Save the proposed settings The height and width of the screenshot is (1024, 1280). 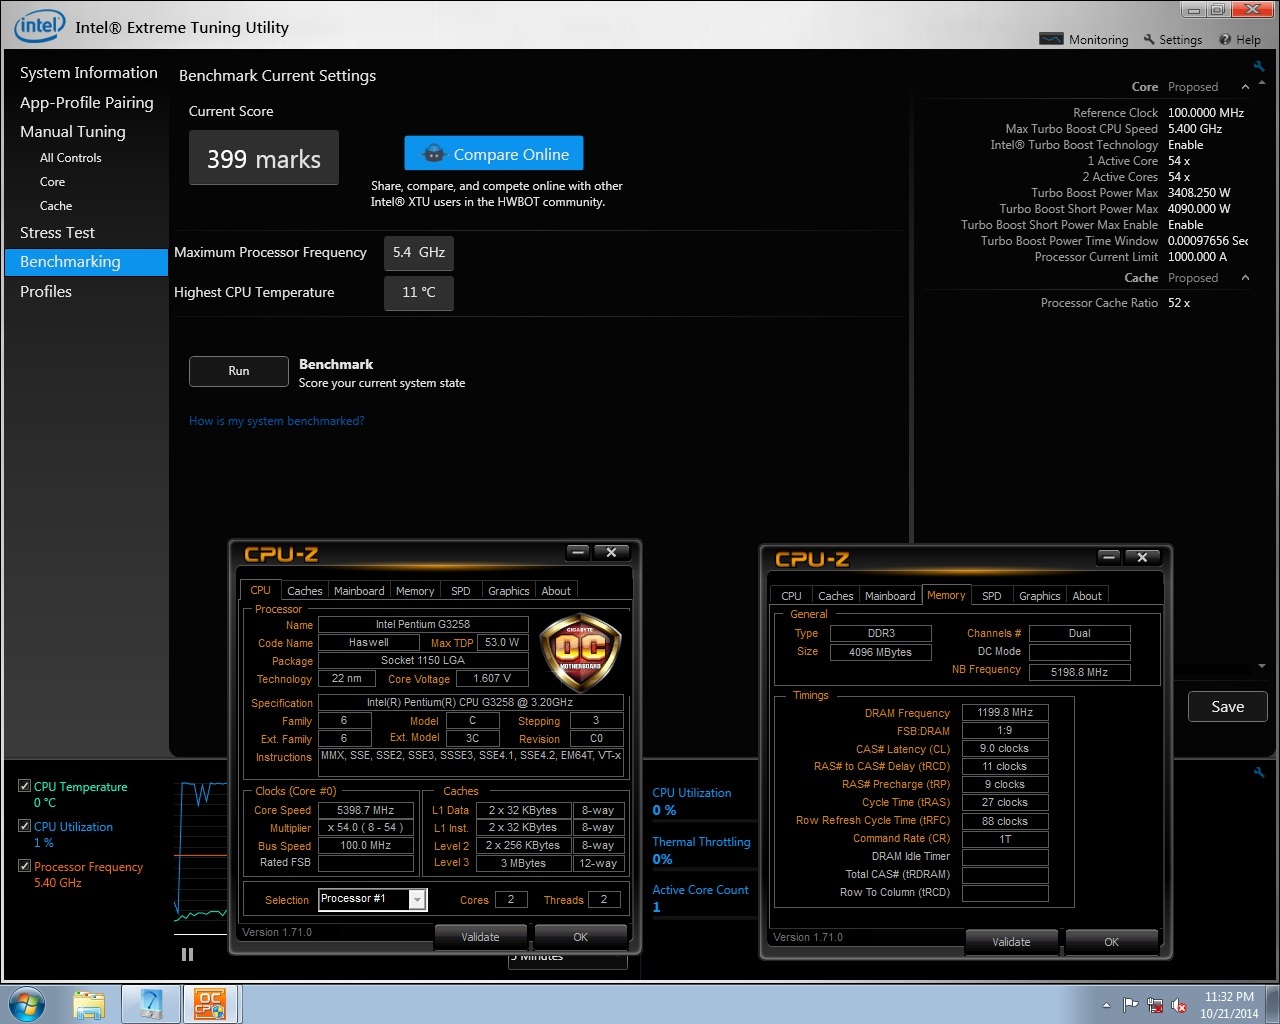tap(1228, 707)
